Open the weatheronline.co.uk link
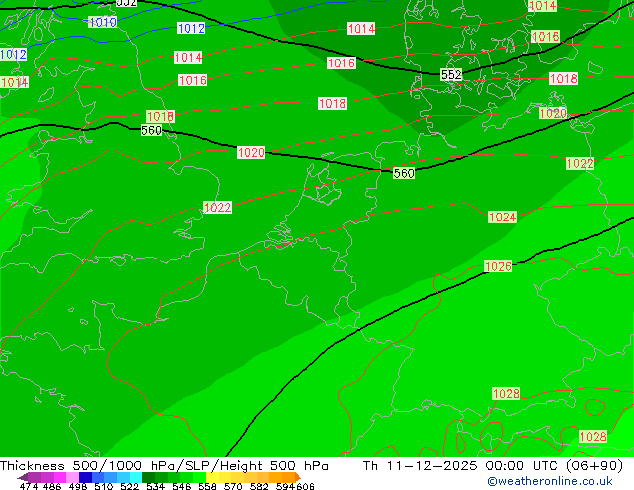 coord(550,481)
